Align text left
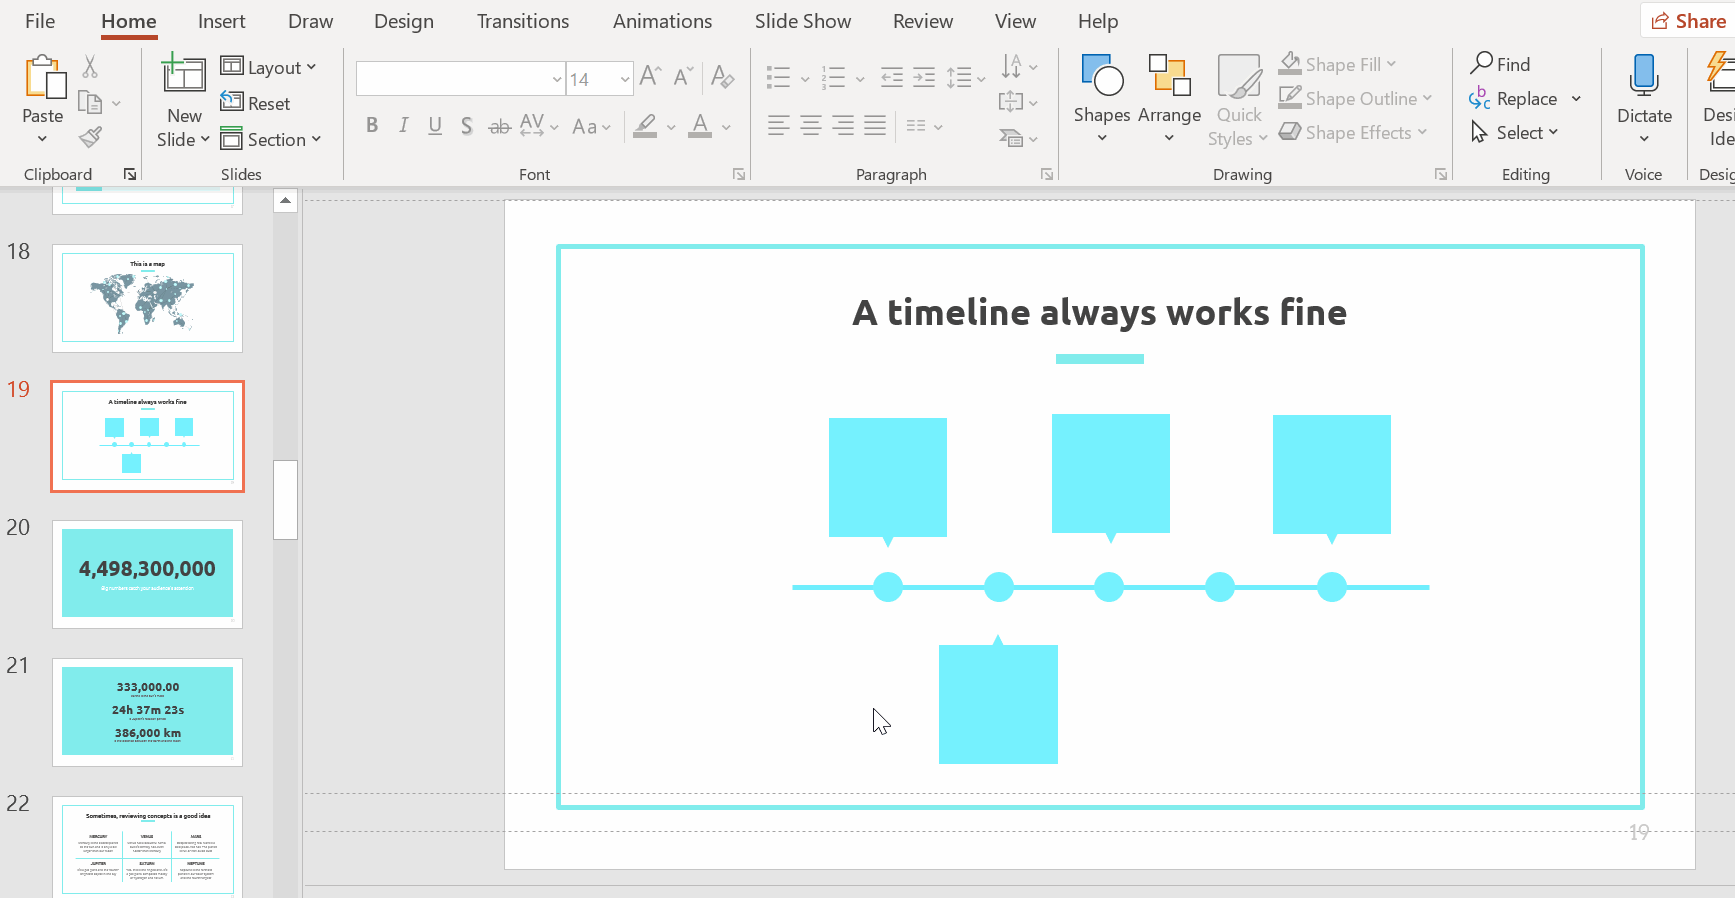 778,125
